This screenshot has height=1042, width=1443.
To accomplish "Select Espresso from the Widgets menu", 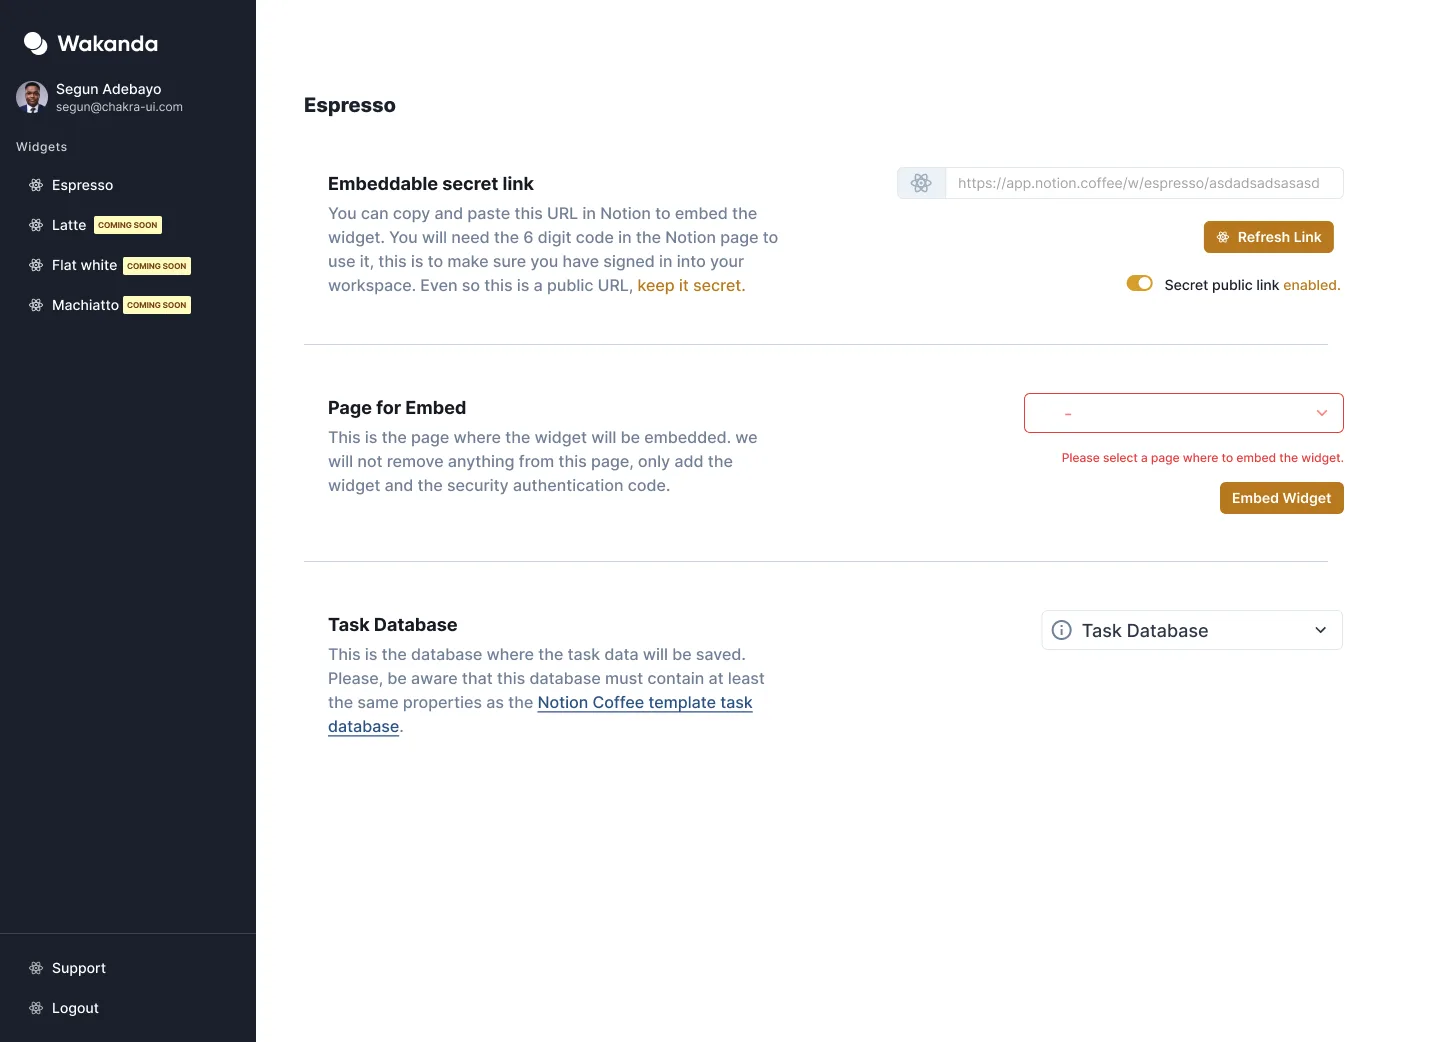I will coord(82,184).
